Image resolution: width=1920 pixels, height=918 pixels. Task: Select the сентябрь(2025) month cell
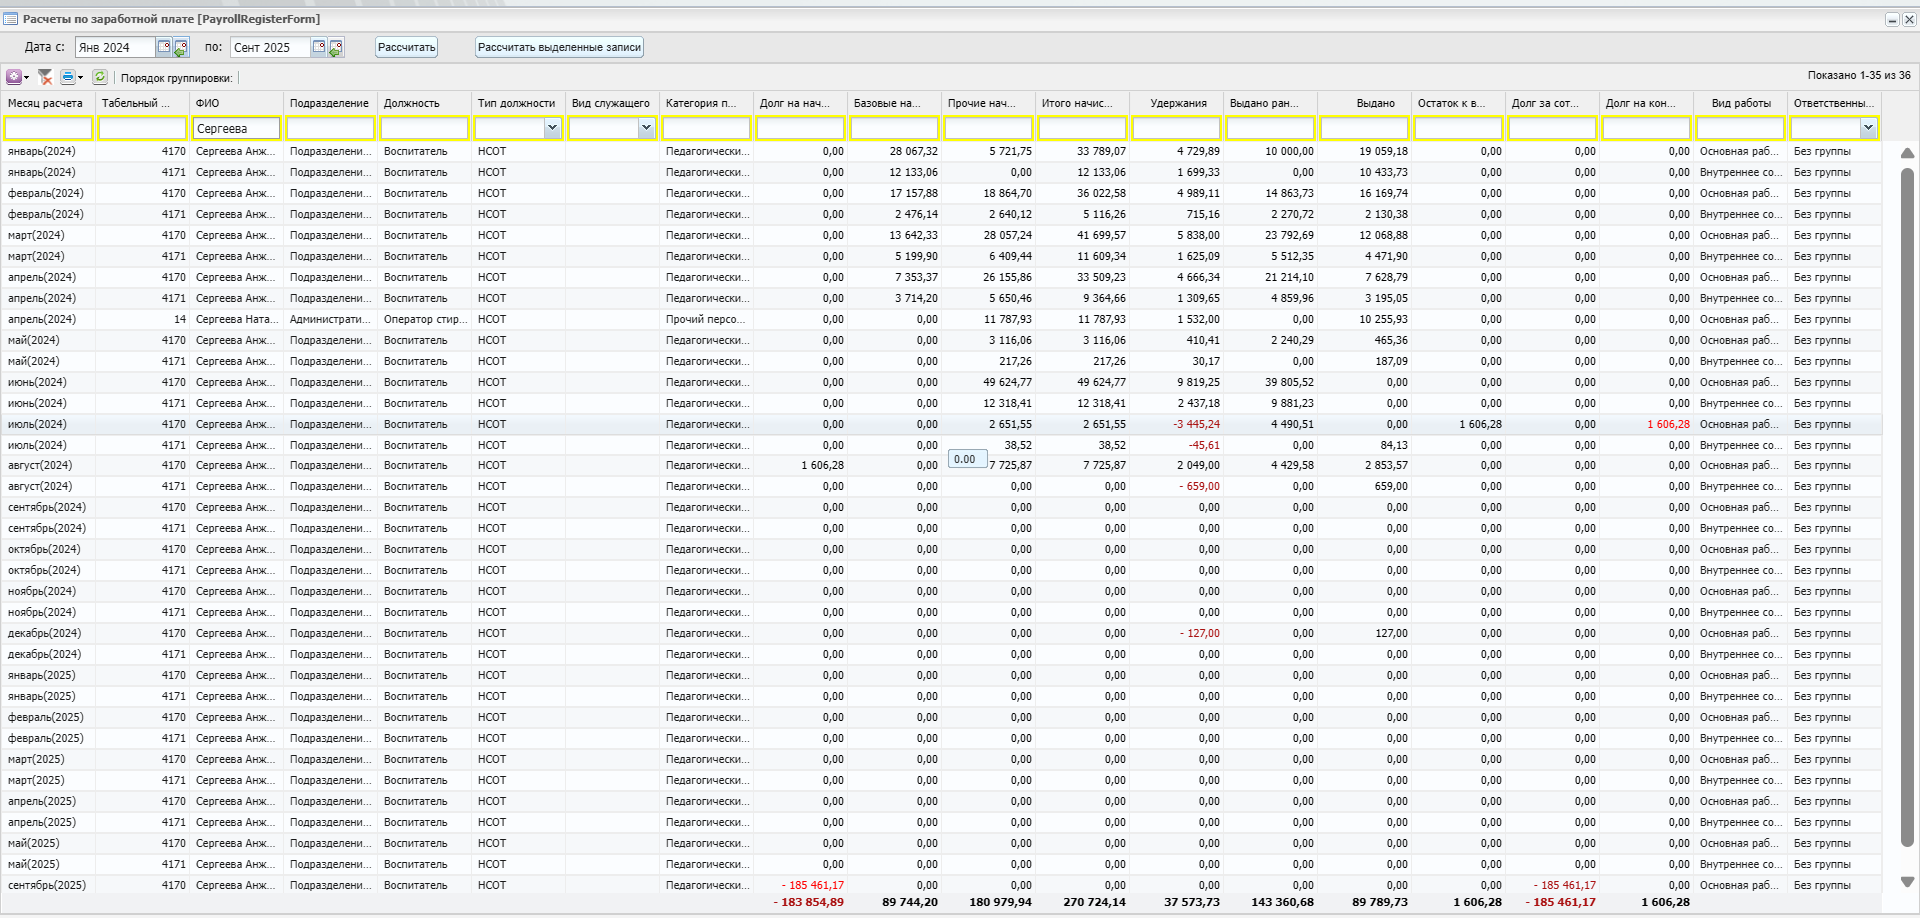(47, 885)
